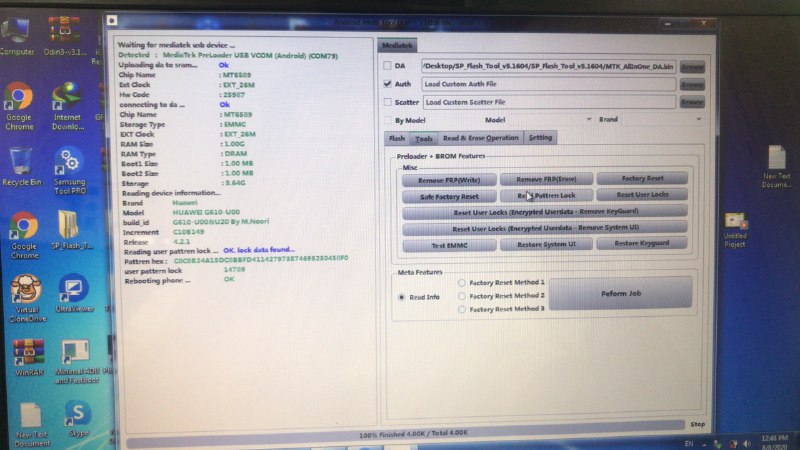This screenshot has height=450, width=800.
Task: Expand the Brand dropdown
Action: point(698,119)
